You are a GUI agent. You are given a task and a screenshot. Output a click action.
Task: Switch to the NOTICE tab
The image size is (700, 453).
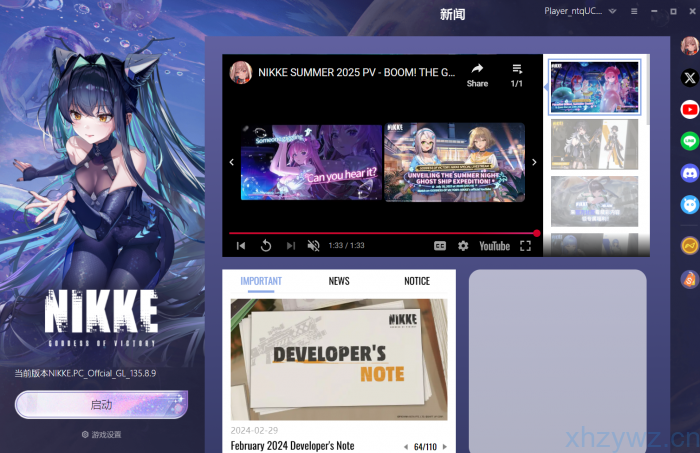[417, 281]
